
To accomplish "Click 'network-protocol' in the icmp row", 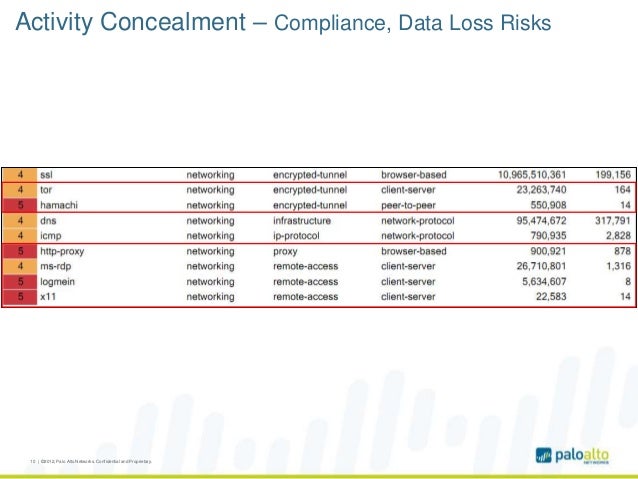I will click(417, 236).
